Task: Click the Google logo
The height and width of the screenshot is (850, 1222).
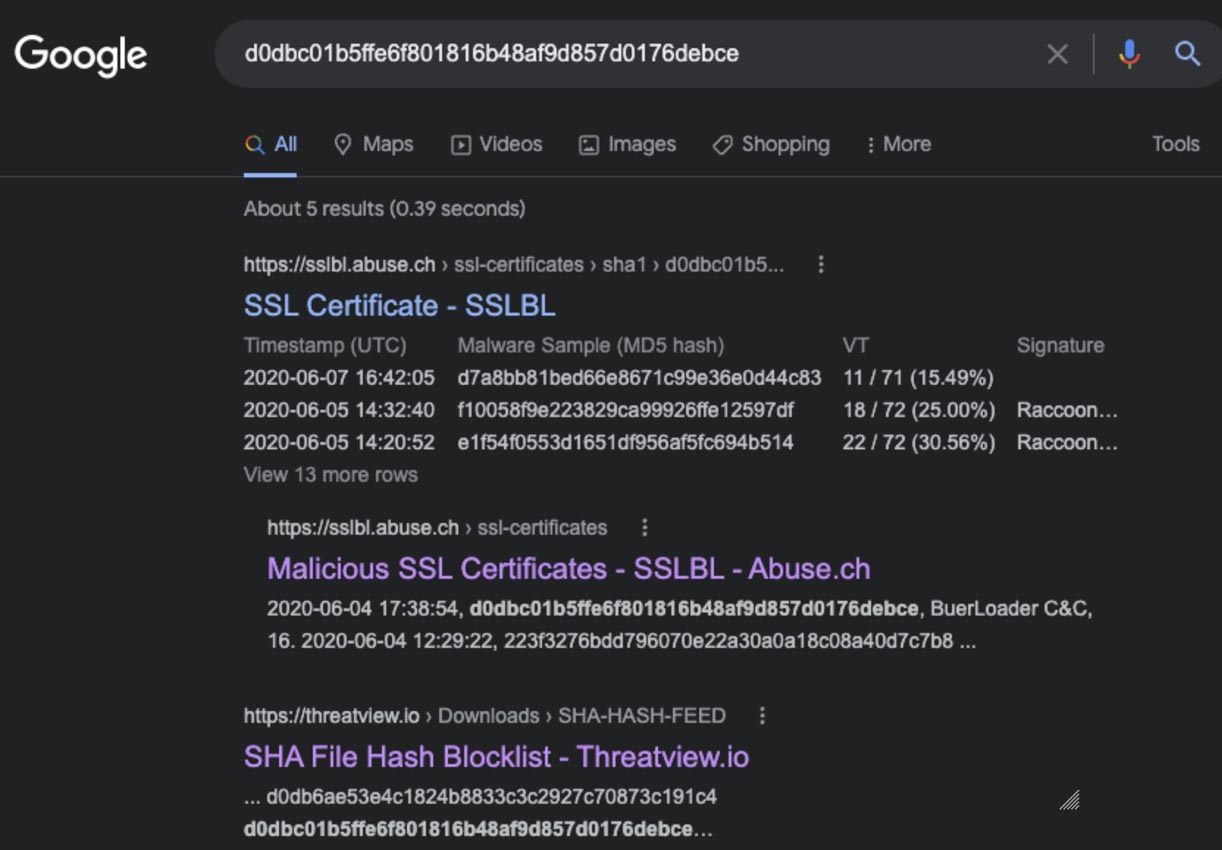Action: click(81, 54)
